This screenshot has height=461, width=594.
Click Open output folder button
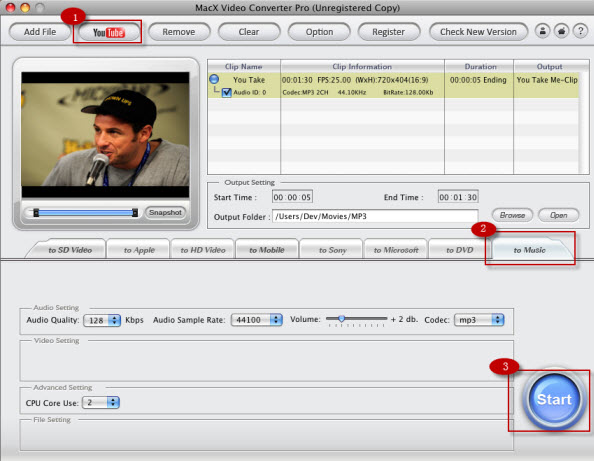tap(558, 215)
